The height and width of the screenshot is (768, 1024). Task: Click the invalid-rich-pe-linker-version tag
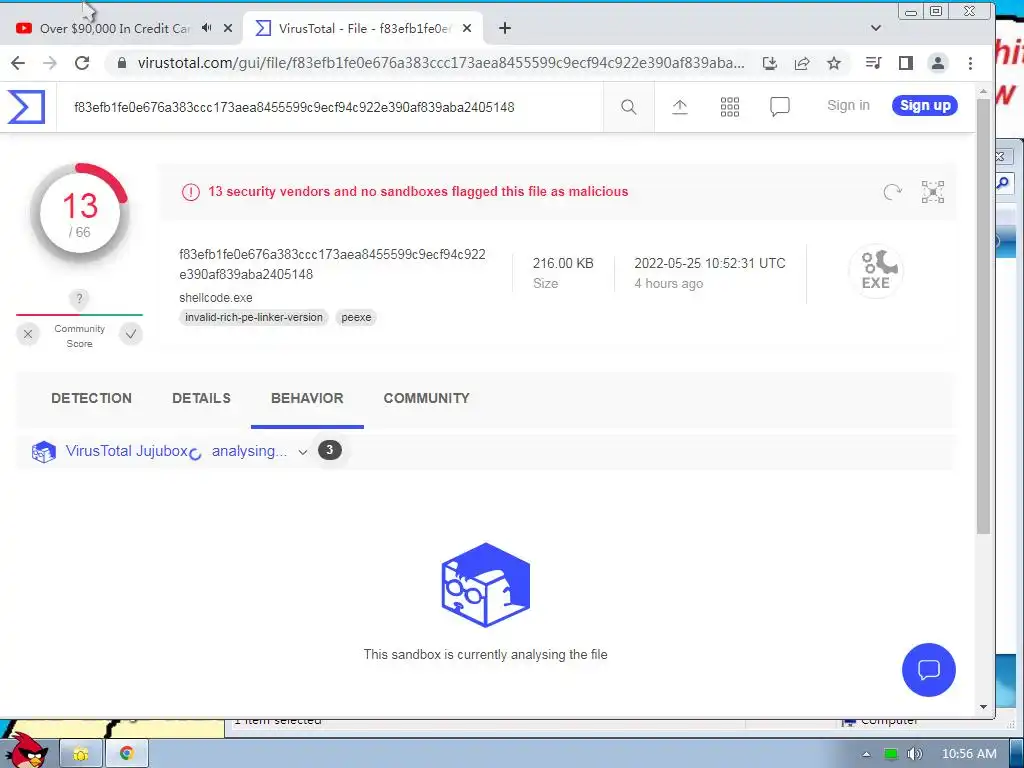[x=253, y=317]
